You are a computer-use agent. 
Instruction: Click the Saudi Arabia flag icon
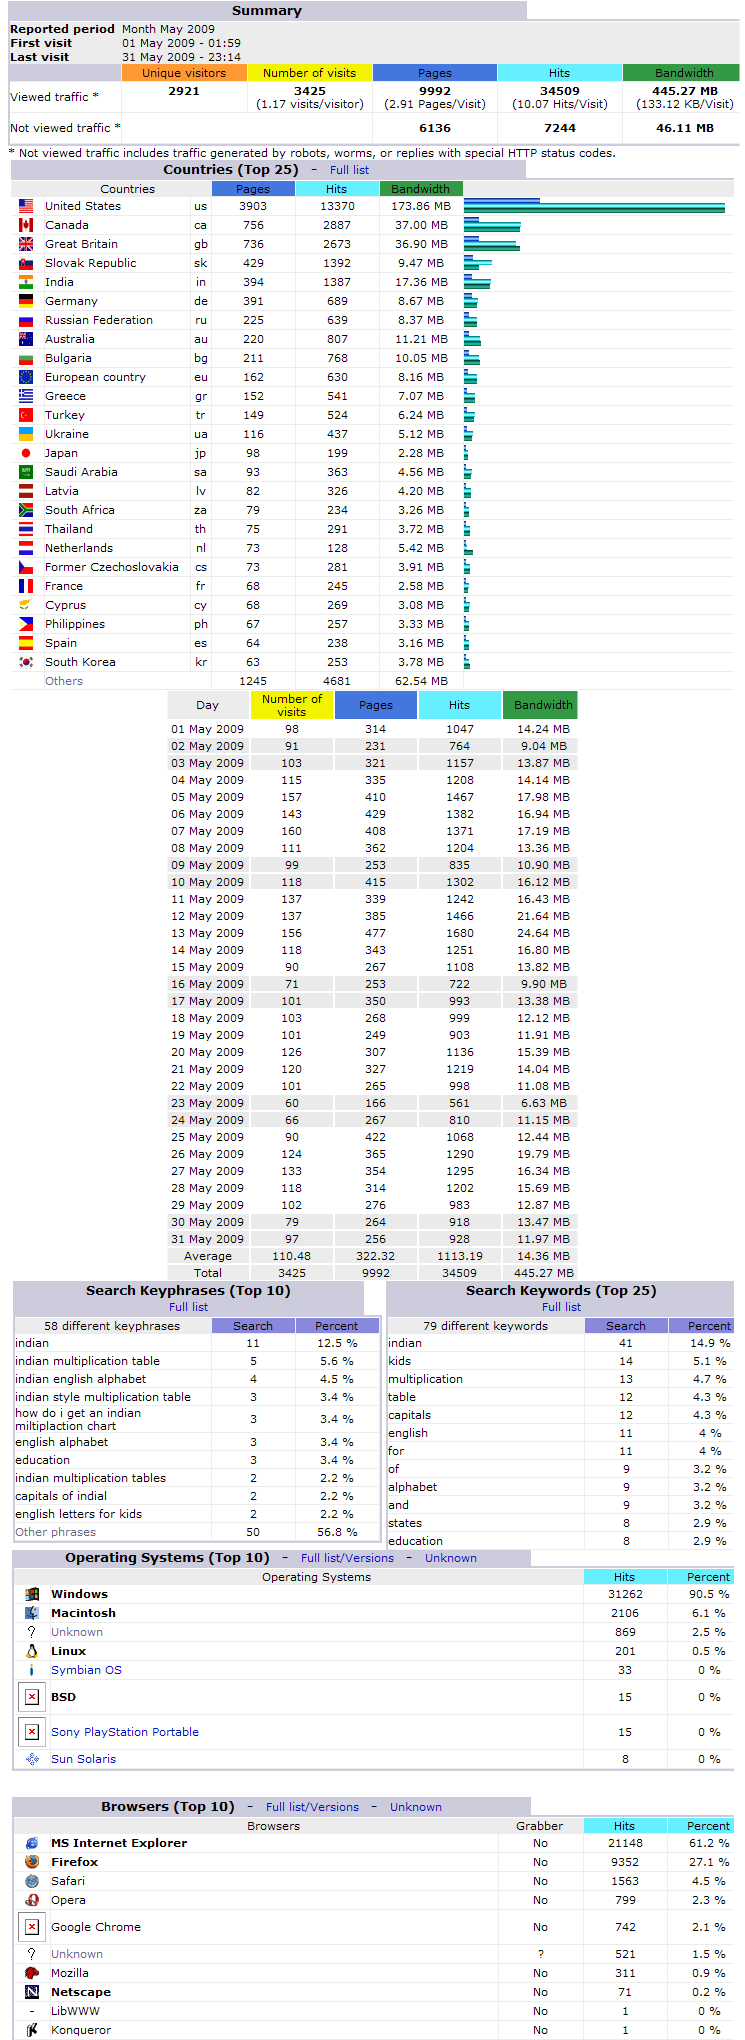coord(26,472)
